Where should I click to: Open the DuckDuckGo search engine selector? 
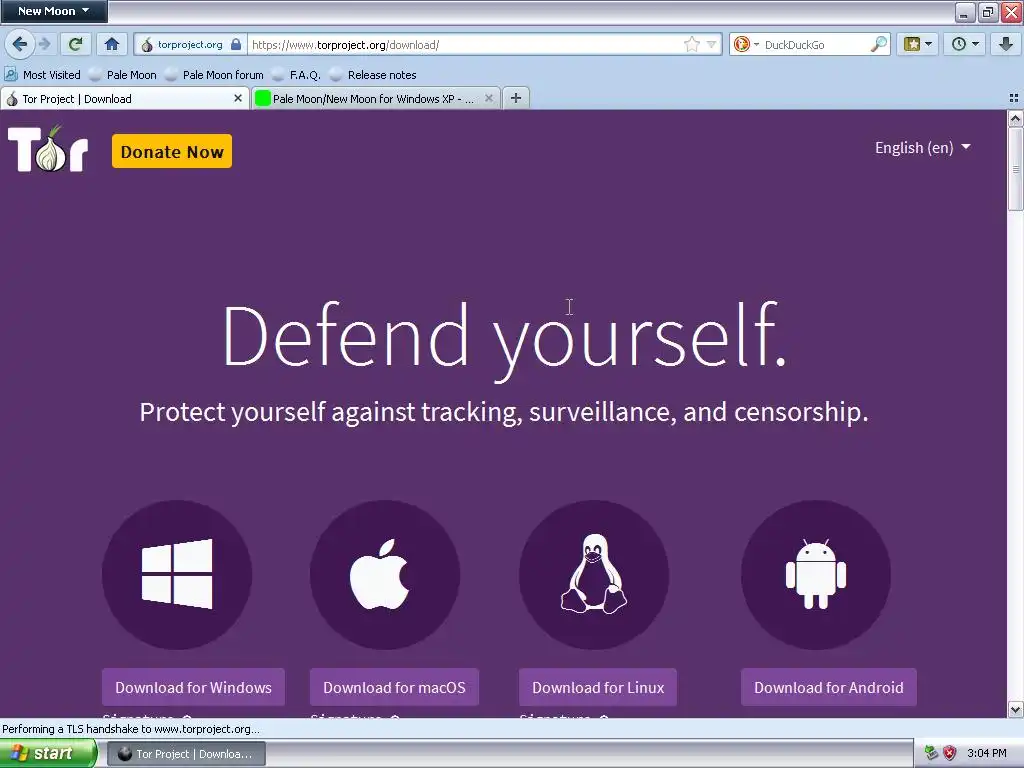pyautogui.click(x=746, y=44)
